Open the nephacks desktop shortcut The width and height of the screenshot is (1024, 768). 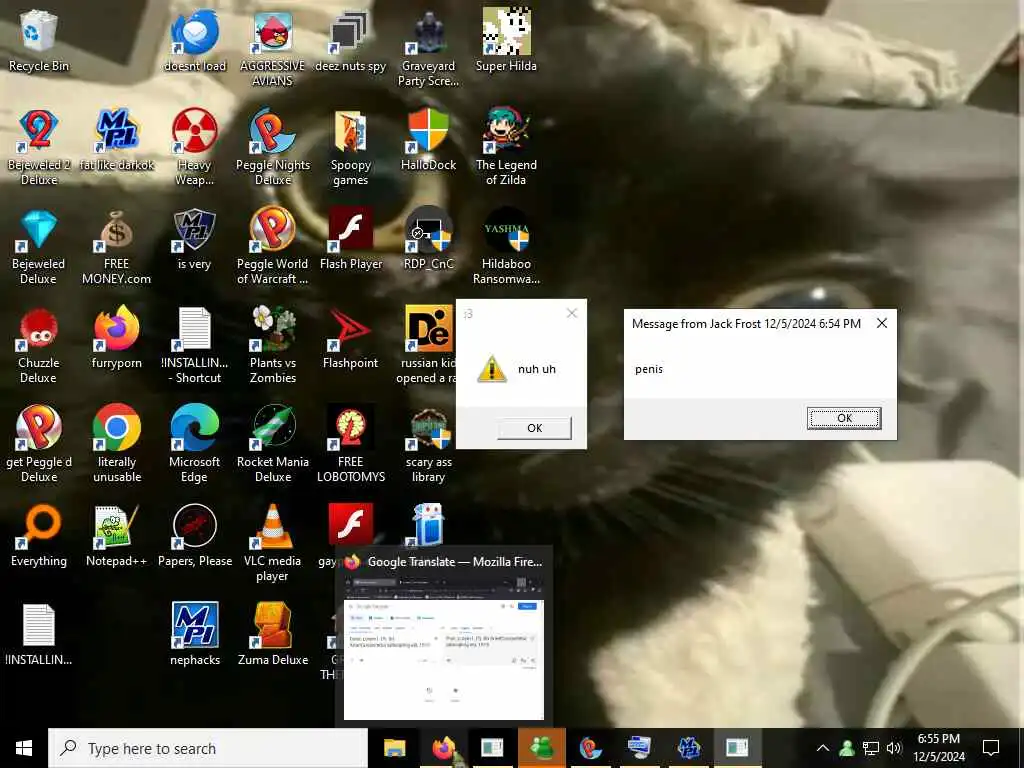pos(195,635)
